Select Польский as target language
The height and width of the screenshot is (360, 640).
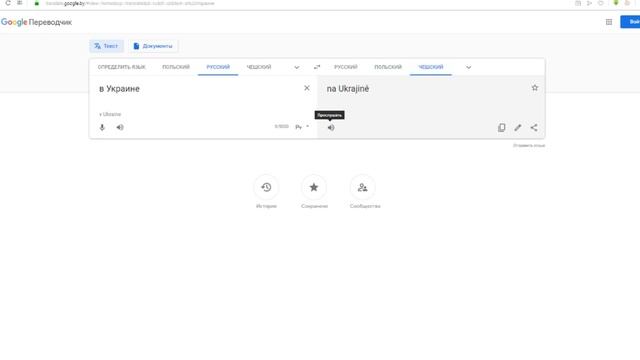pyautogui.click(x=388, y=67)
